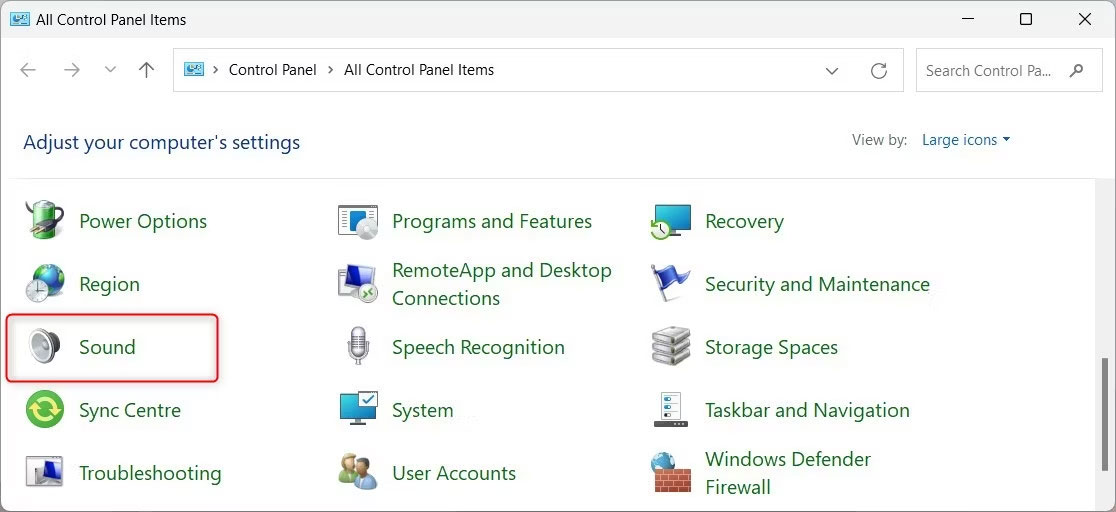The height and width of the screenshot is (512, 1116).
Task: Open the Taskbar and Navigation link
Action: click(x=807, y=410)
